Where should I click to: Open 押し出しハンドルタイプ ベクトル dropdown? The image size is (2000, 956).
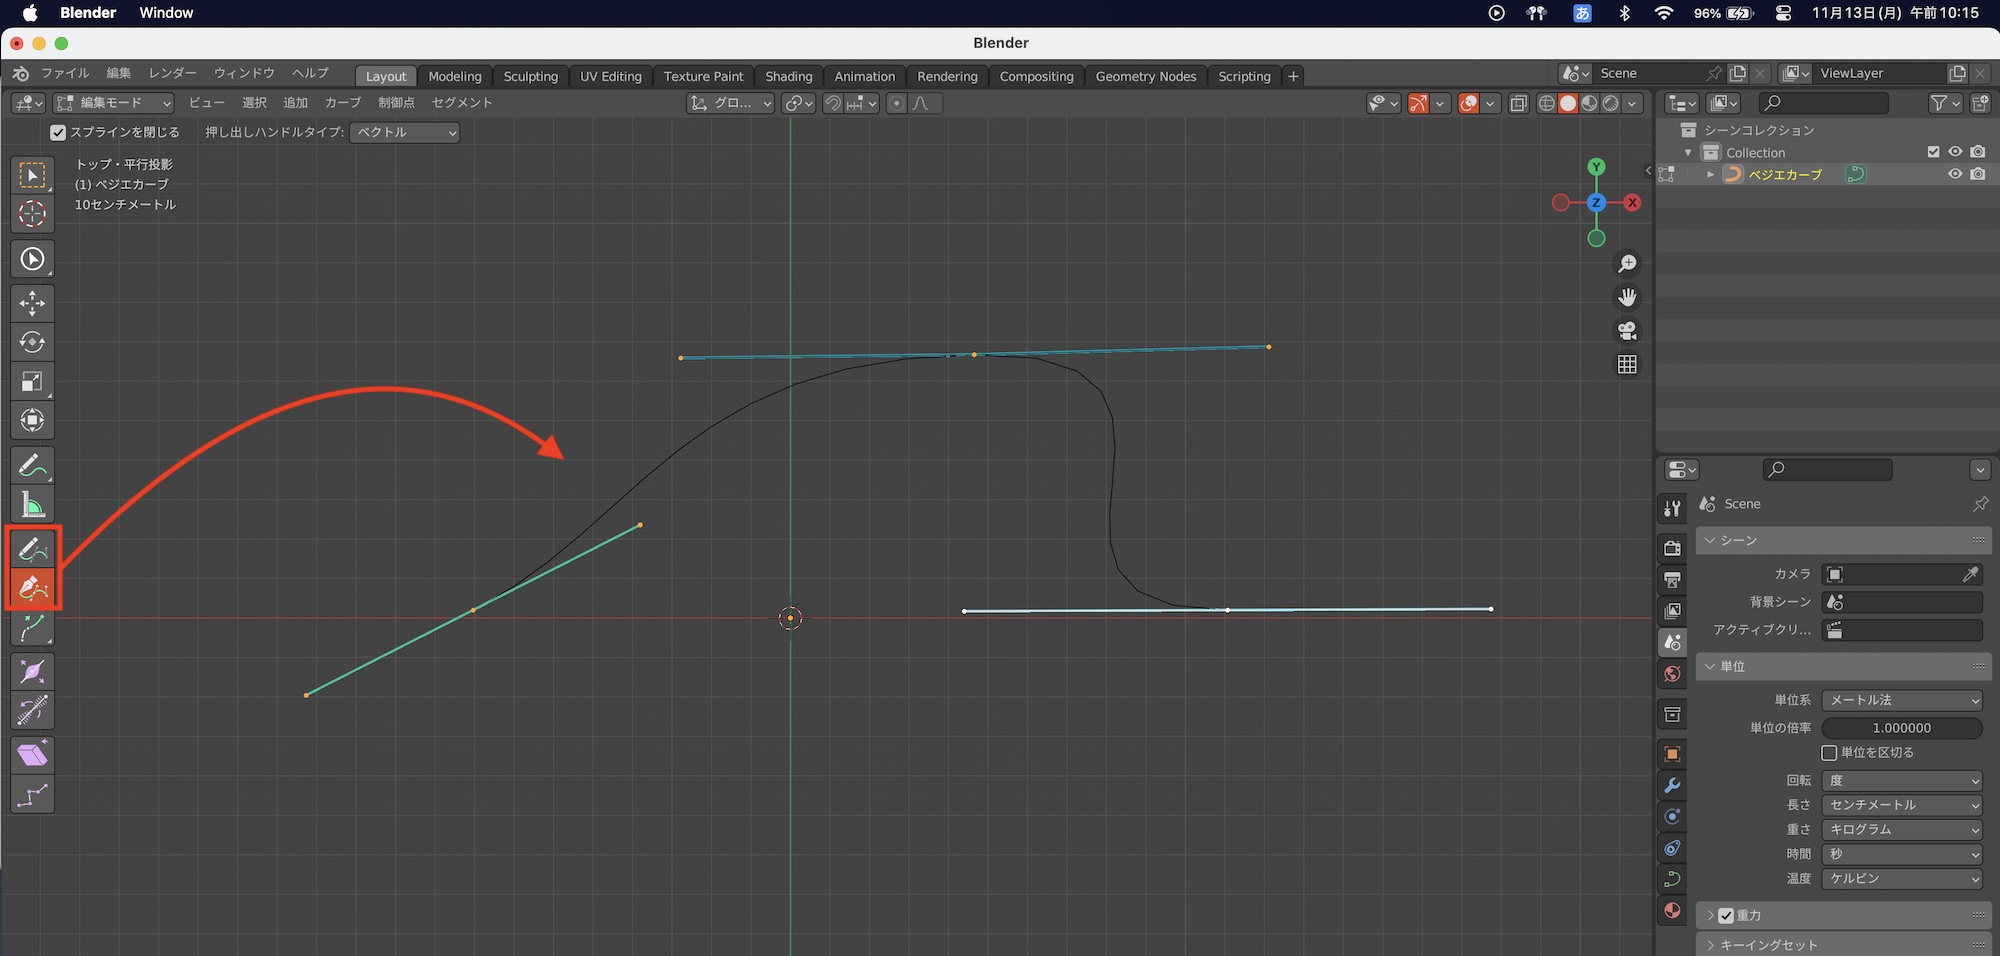click(405, 133)
